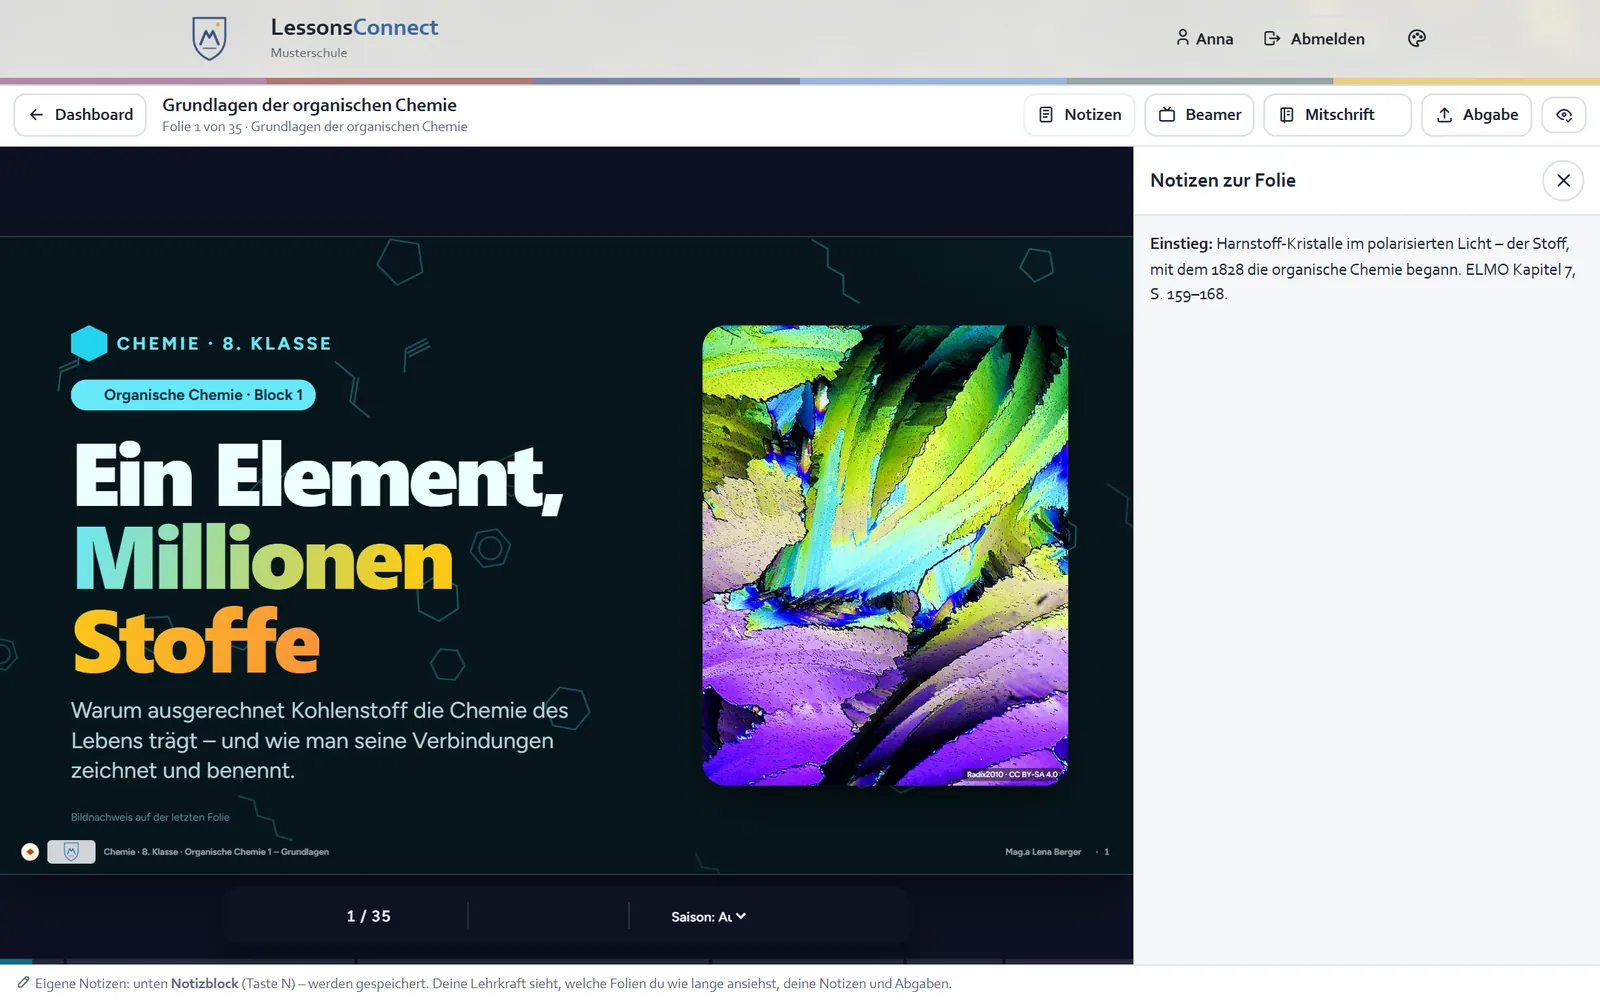Open the Abgabe upload button

click(1476, 115)
